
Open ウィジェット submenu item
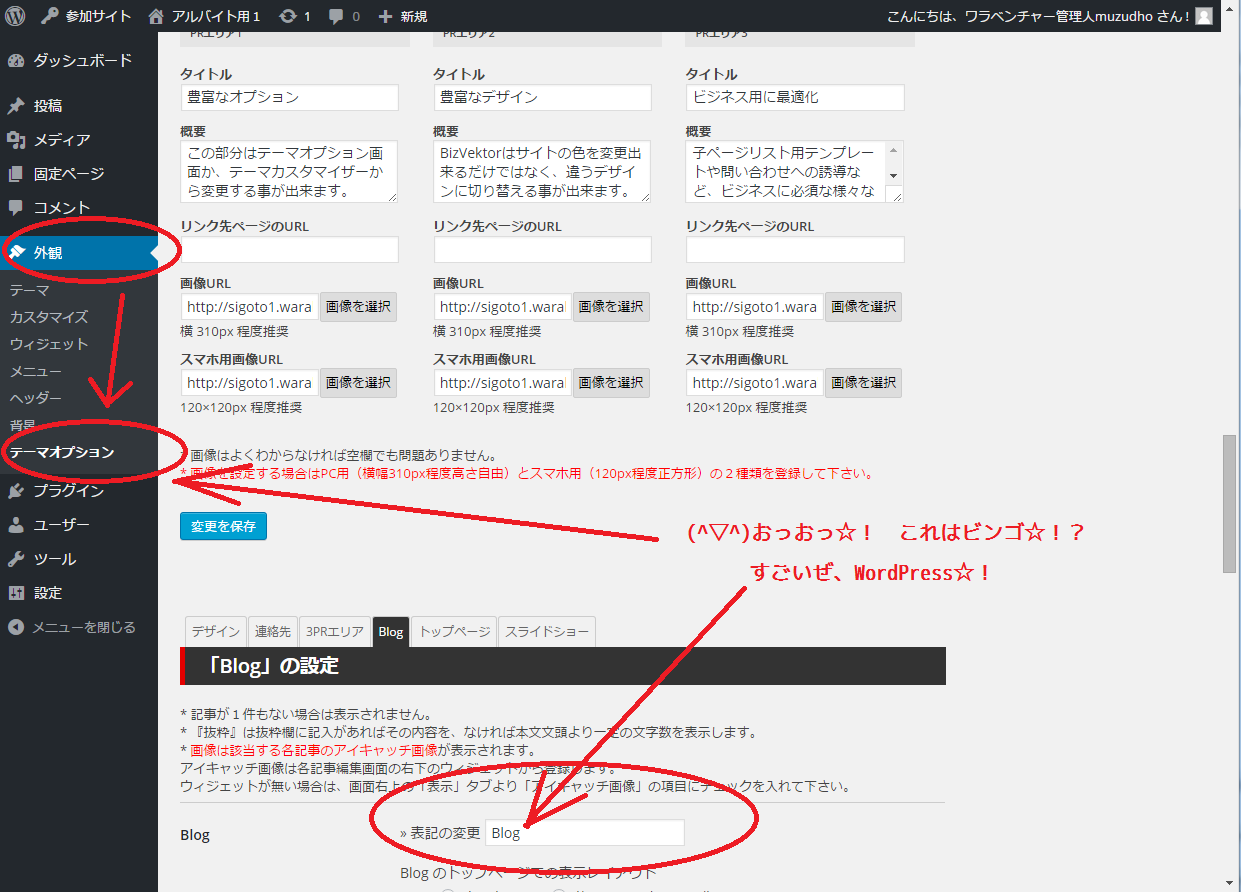[49, 344]
